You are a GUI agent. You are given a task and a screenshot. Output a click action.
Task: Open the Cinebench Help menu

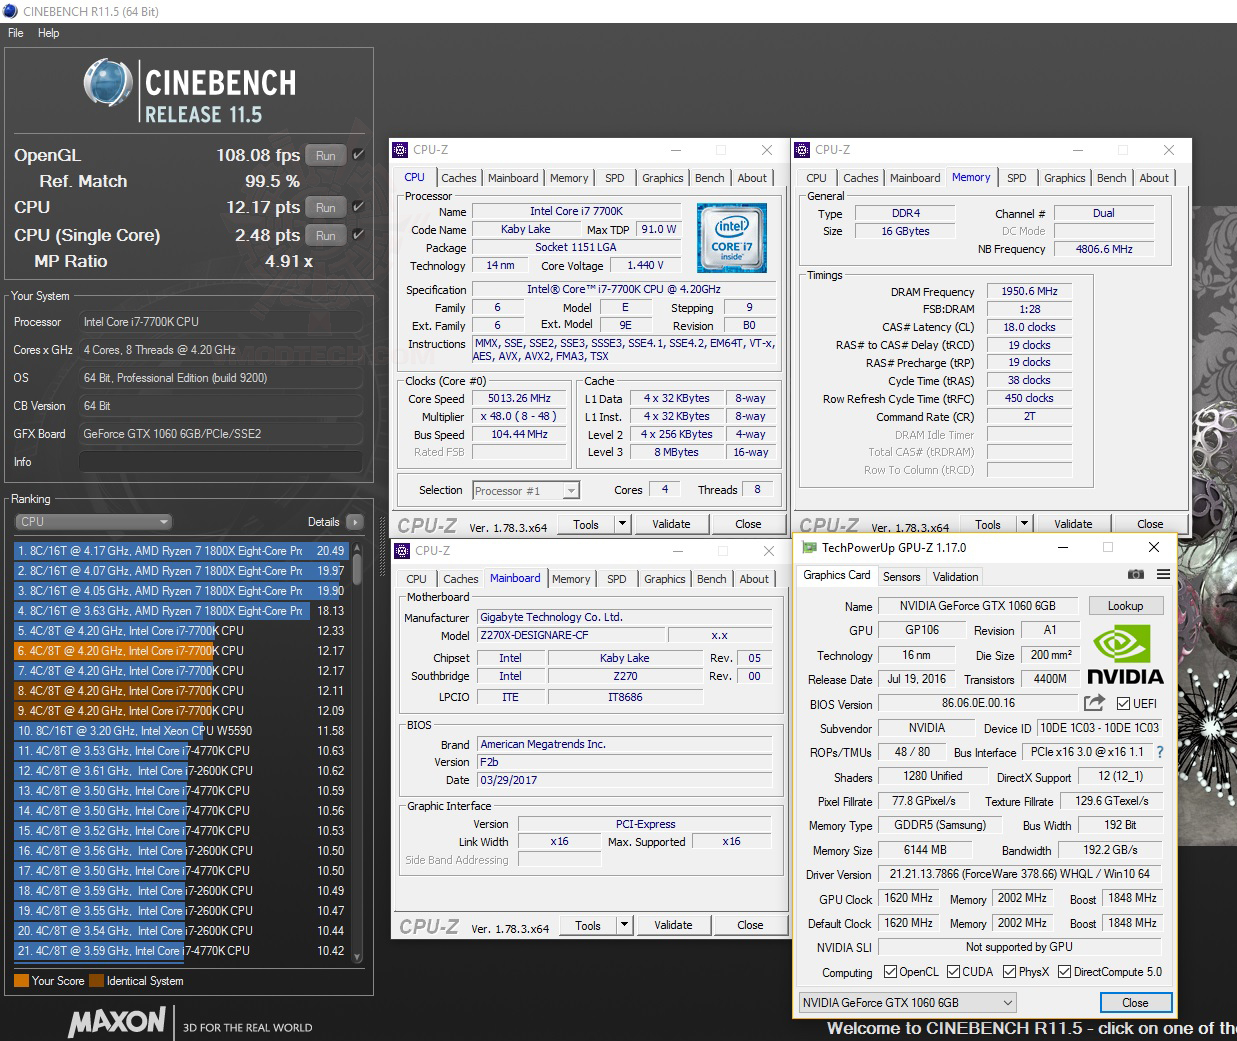click(49, 33)
